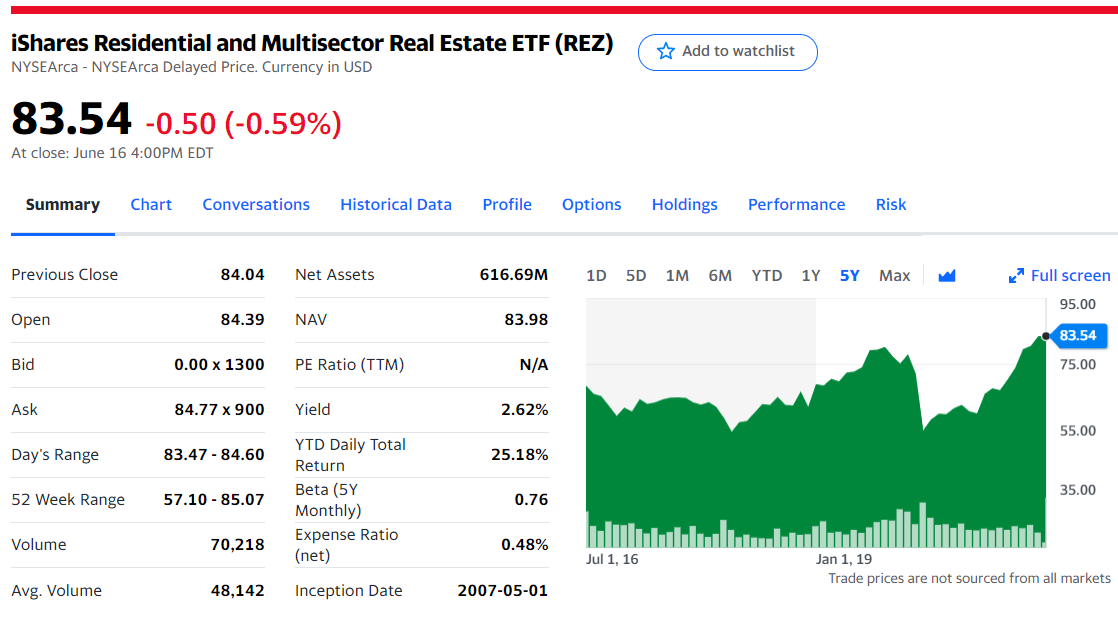Switch chart to YTD view
This screenshot has width=1118, height=622.
click(767, 275)
